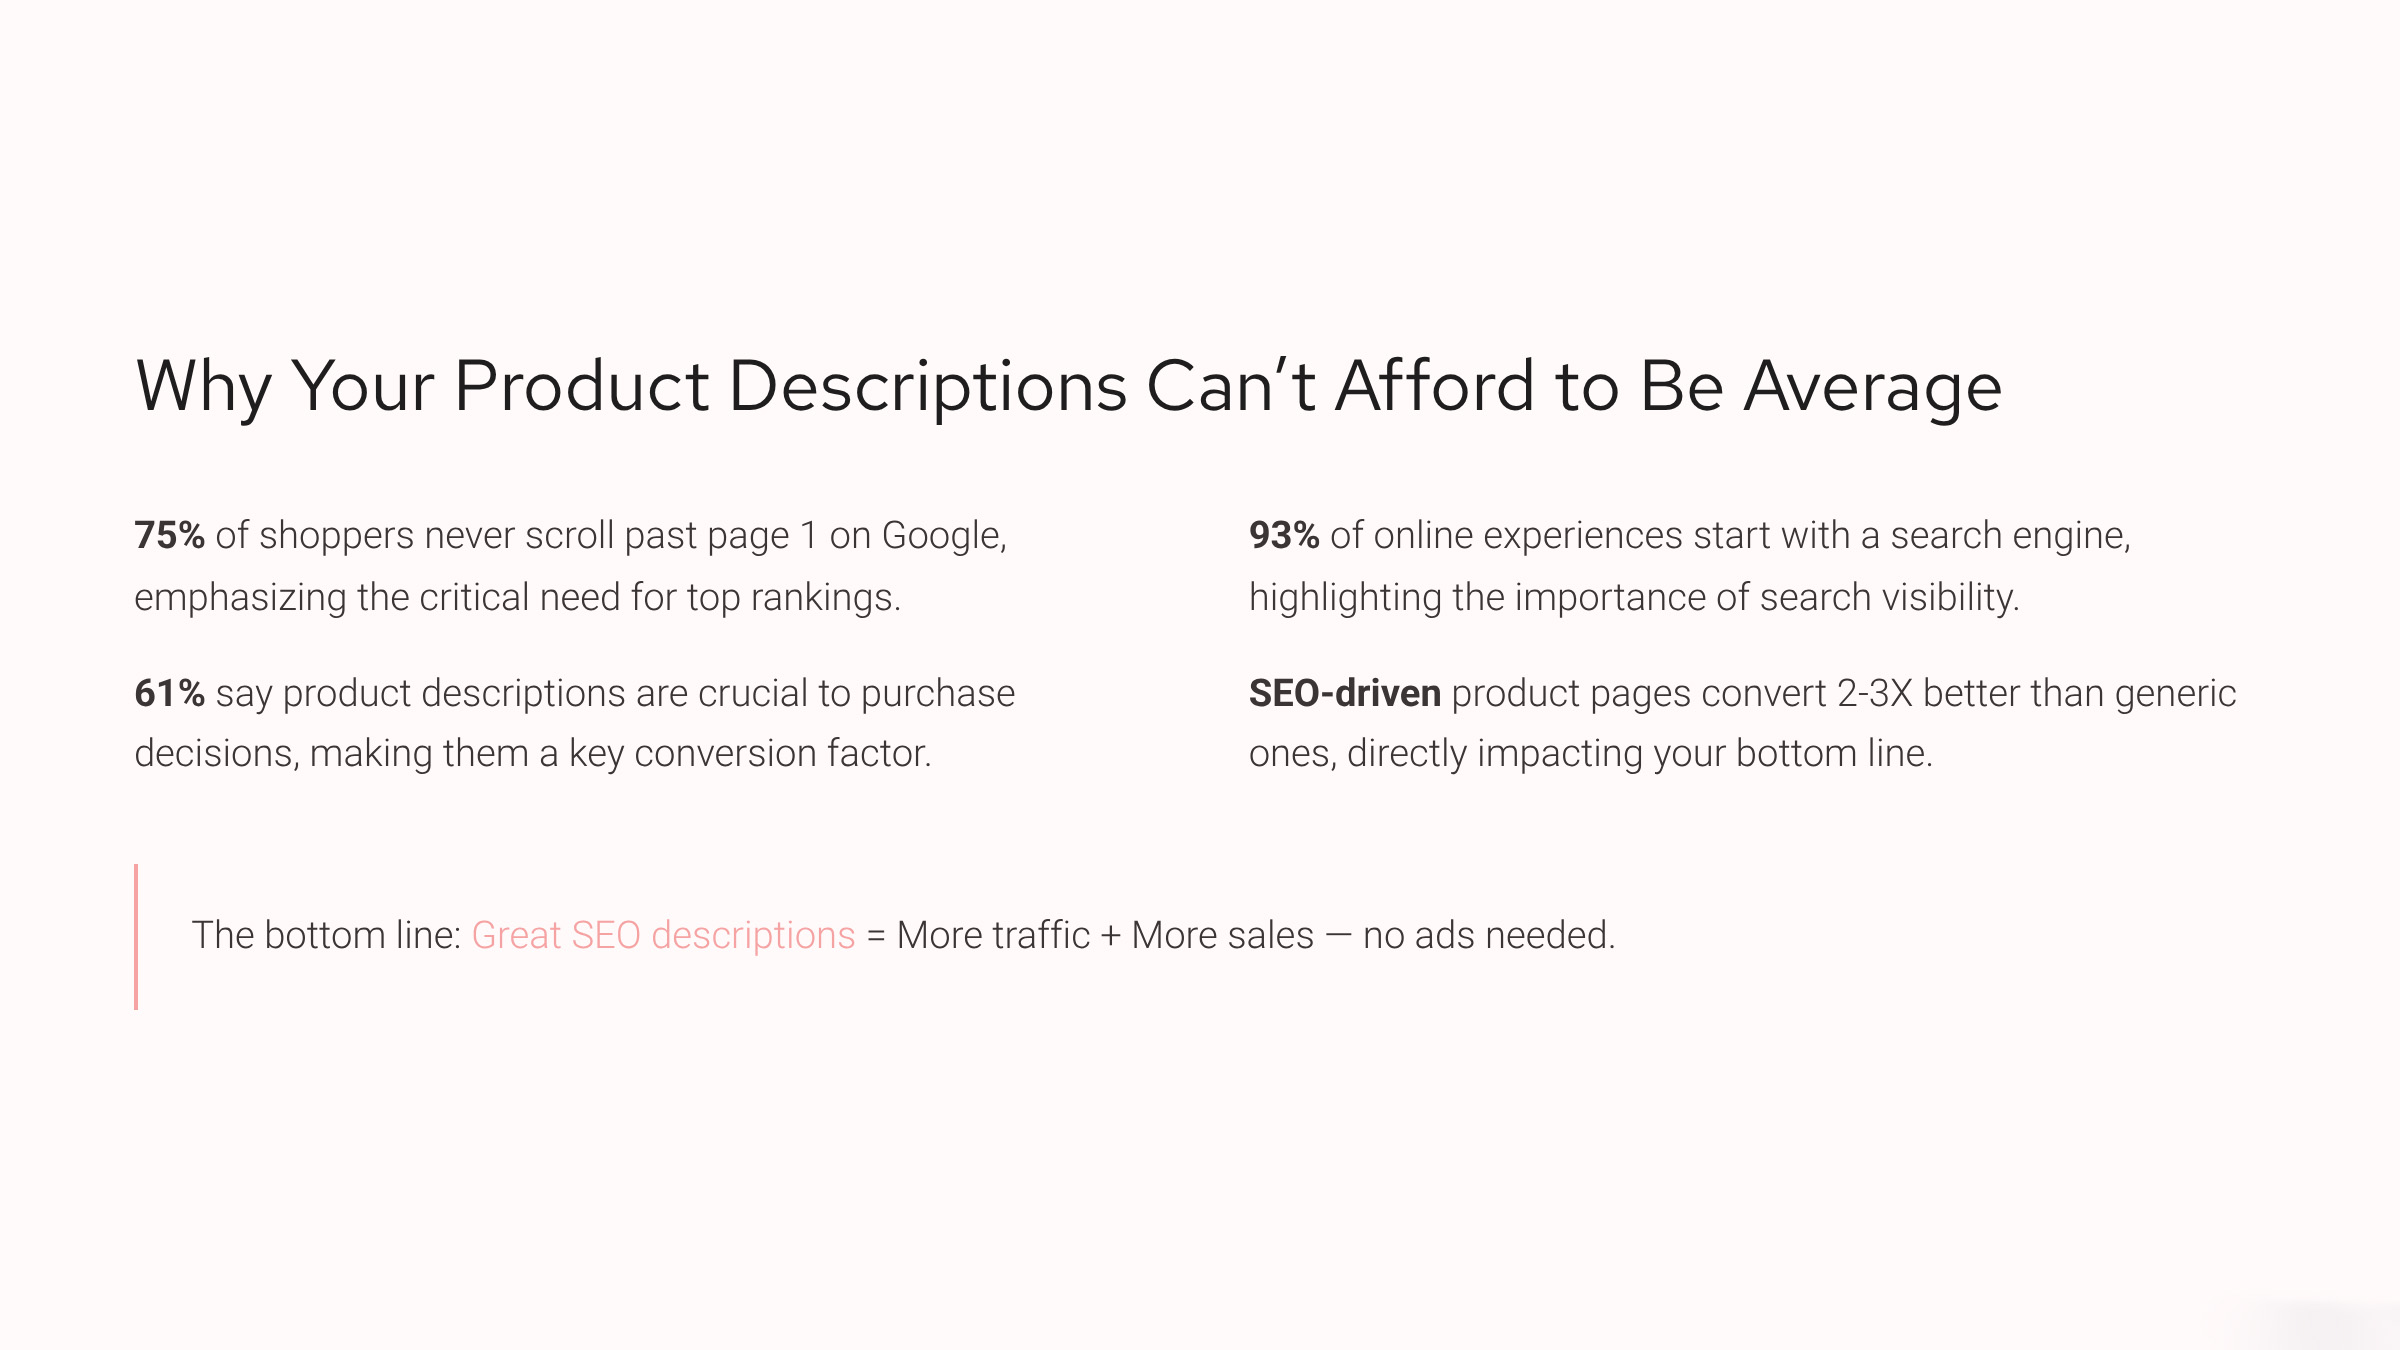Viewport: 2400px width, 1350px height.
Task: Click the words 'More traffic' in the callout
Action: coord(992,935)
